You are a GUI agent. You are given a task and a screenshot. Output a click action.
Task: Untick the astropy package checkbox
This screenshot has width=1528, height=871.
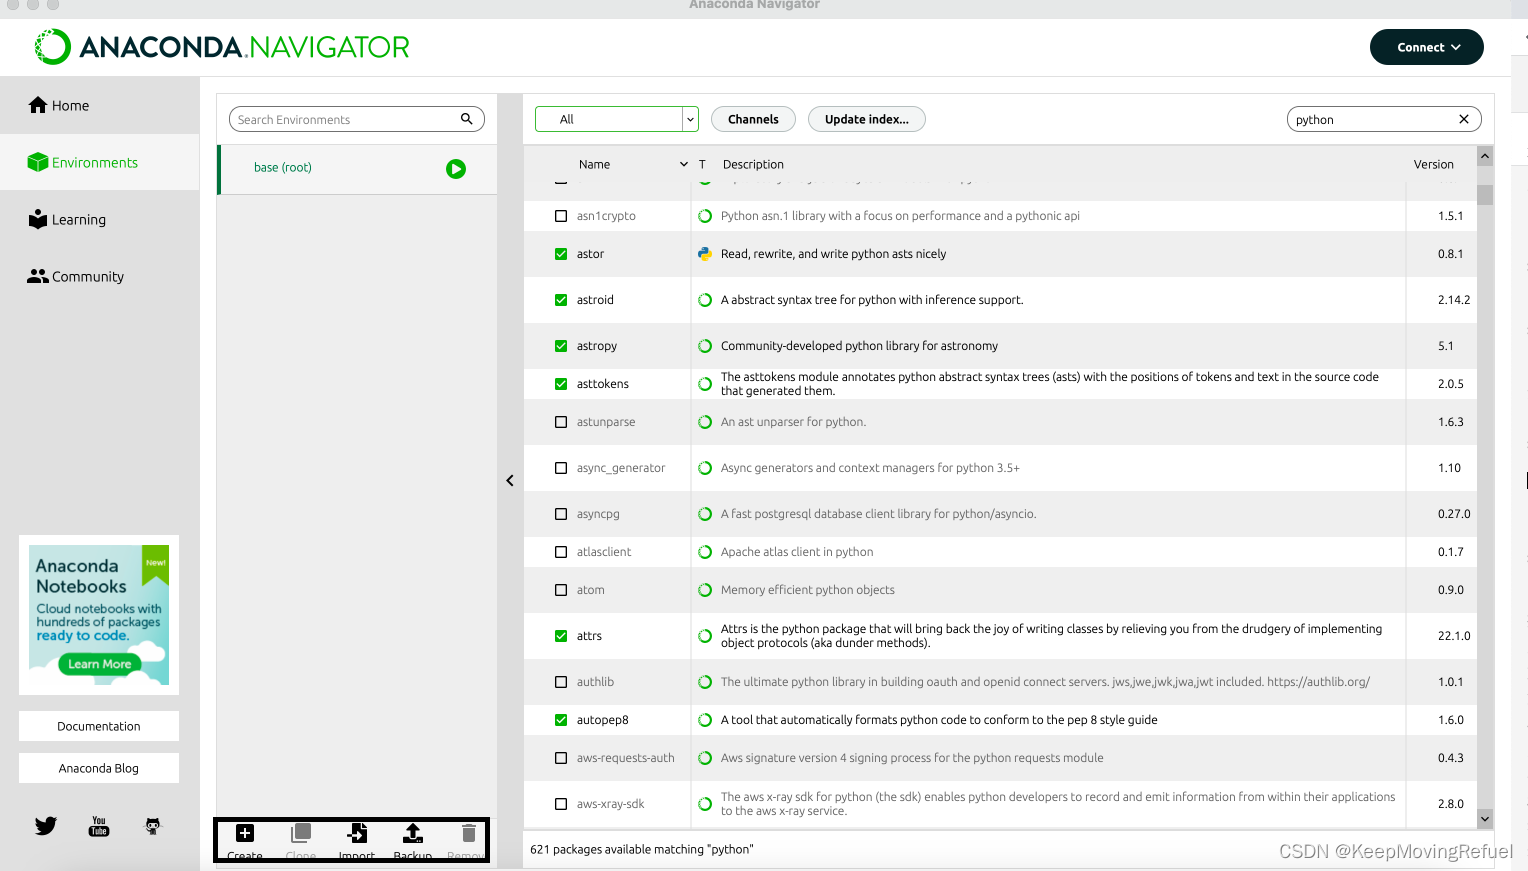561,346
